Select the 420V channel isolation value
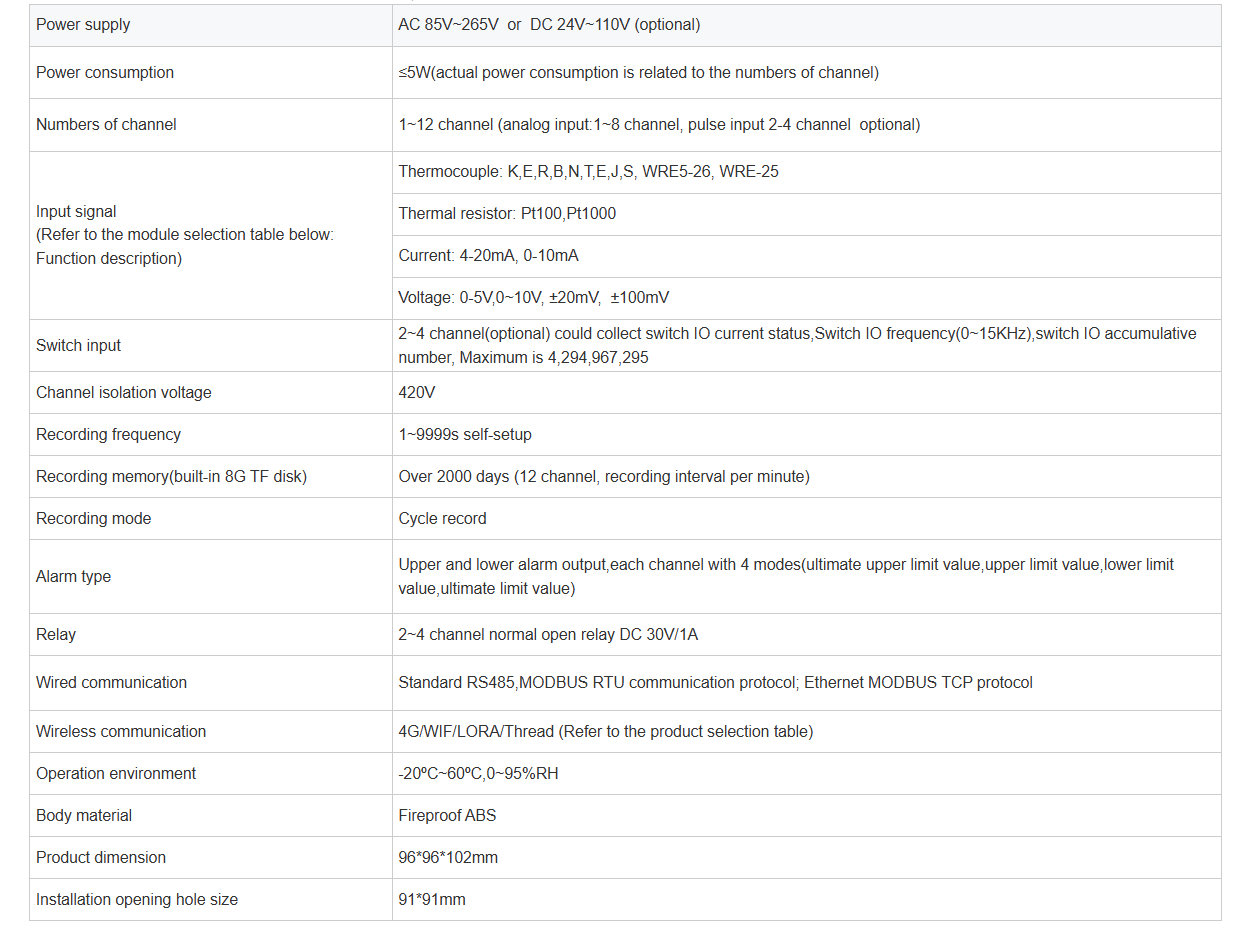The height and width of the screenshot is (932, 1235). 417,393
